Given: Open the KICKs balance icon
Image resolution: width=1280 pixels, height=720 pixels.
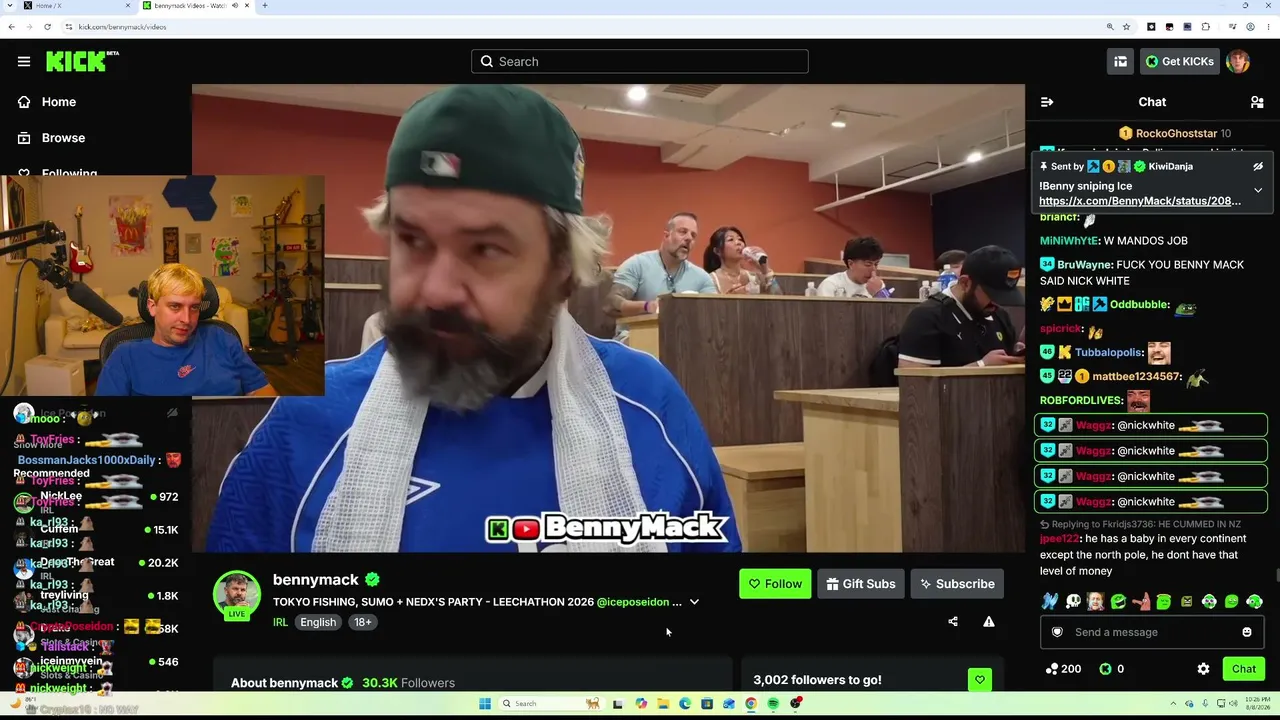Looking at the screenshot, I should [x=1105, y=669].
